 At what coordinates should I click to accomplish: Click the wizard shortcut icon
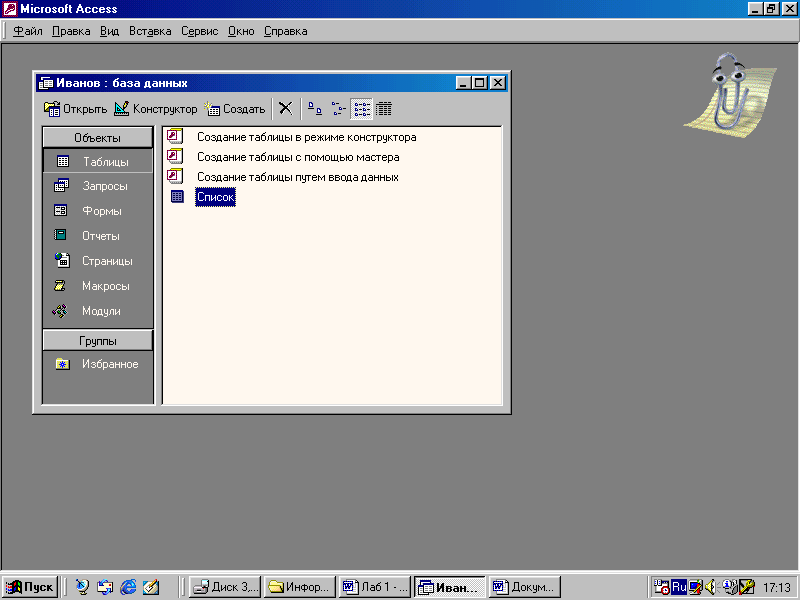click(x=175, y=156)
